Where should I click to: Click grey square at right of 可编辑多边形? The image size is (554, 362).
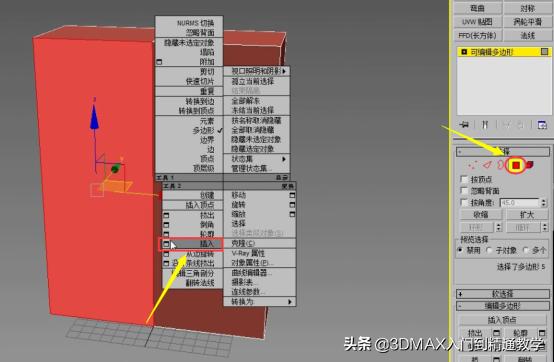pos(544,52)
